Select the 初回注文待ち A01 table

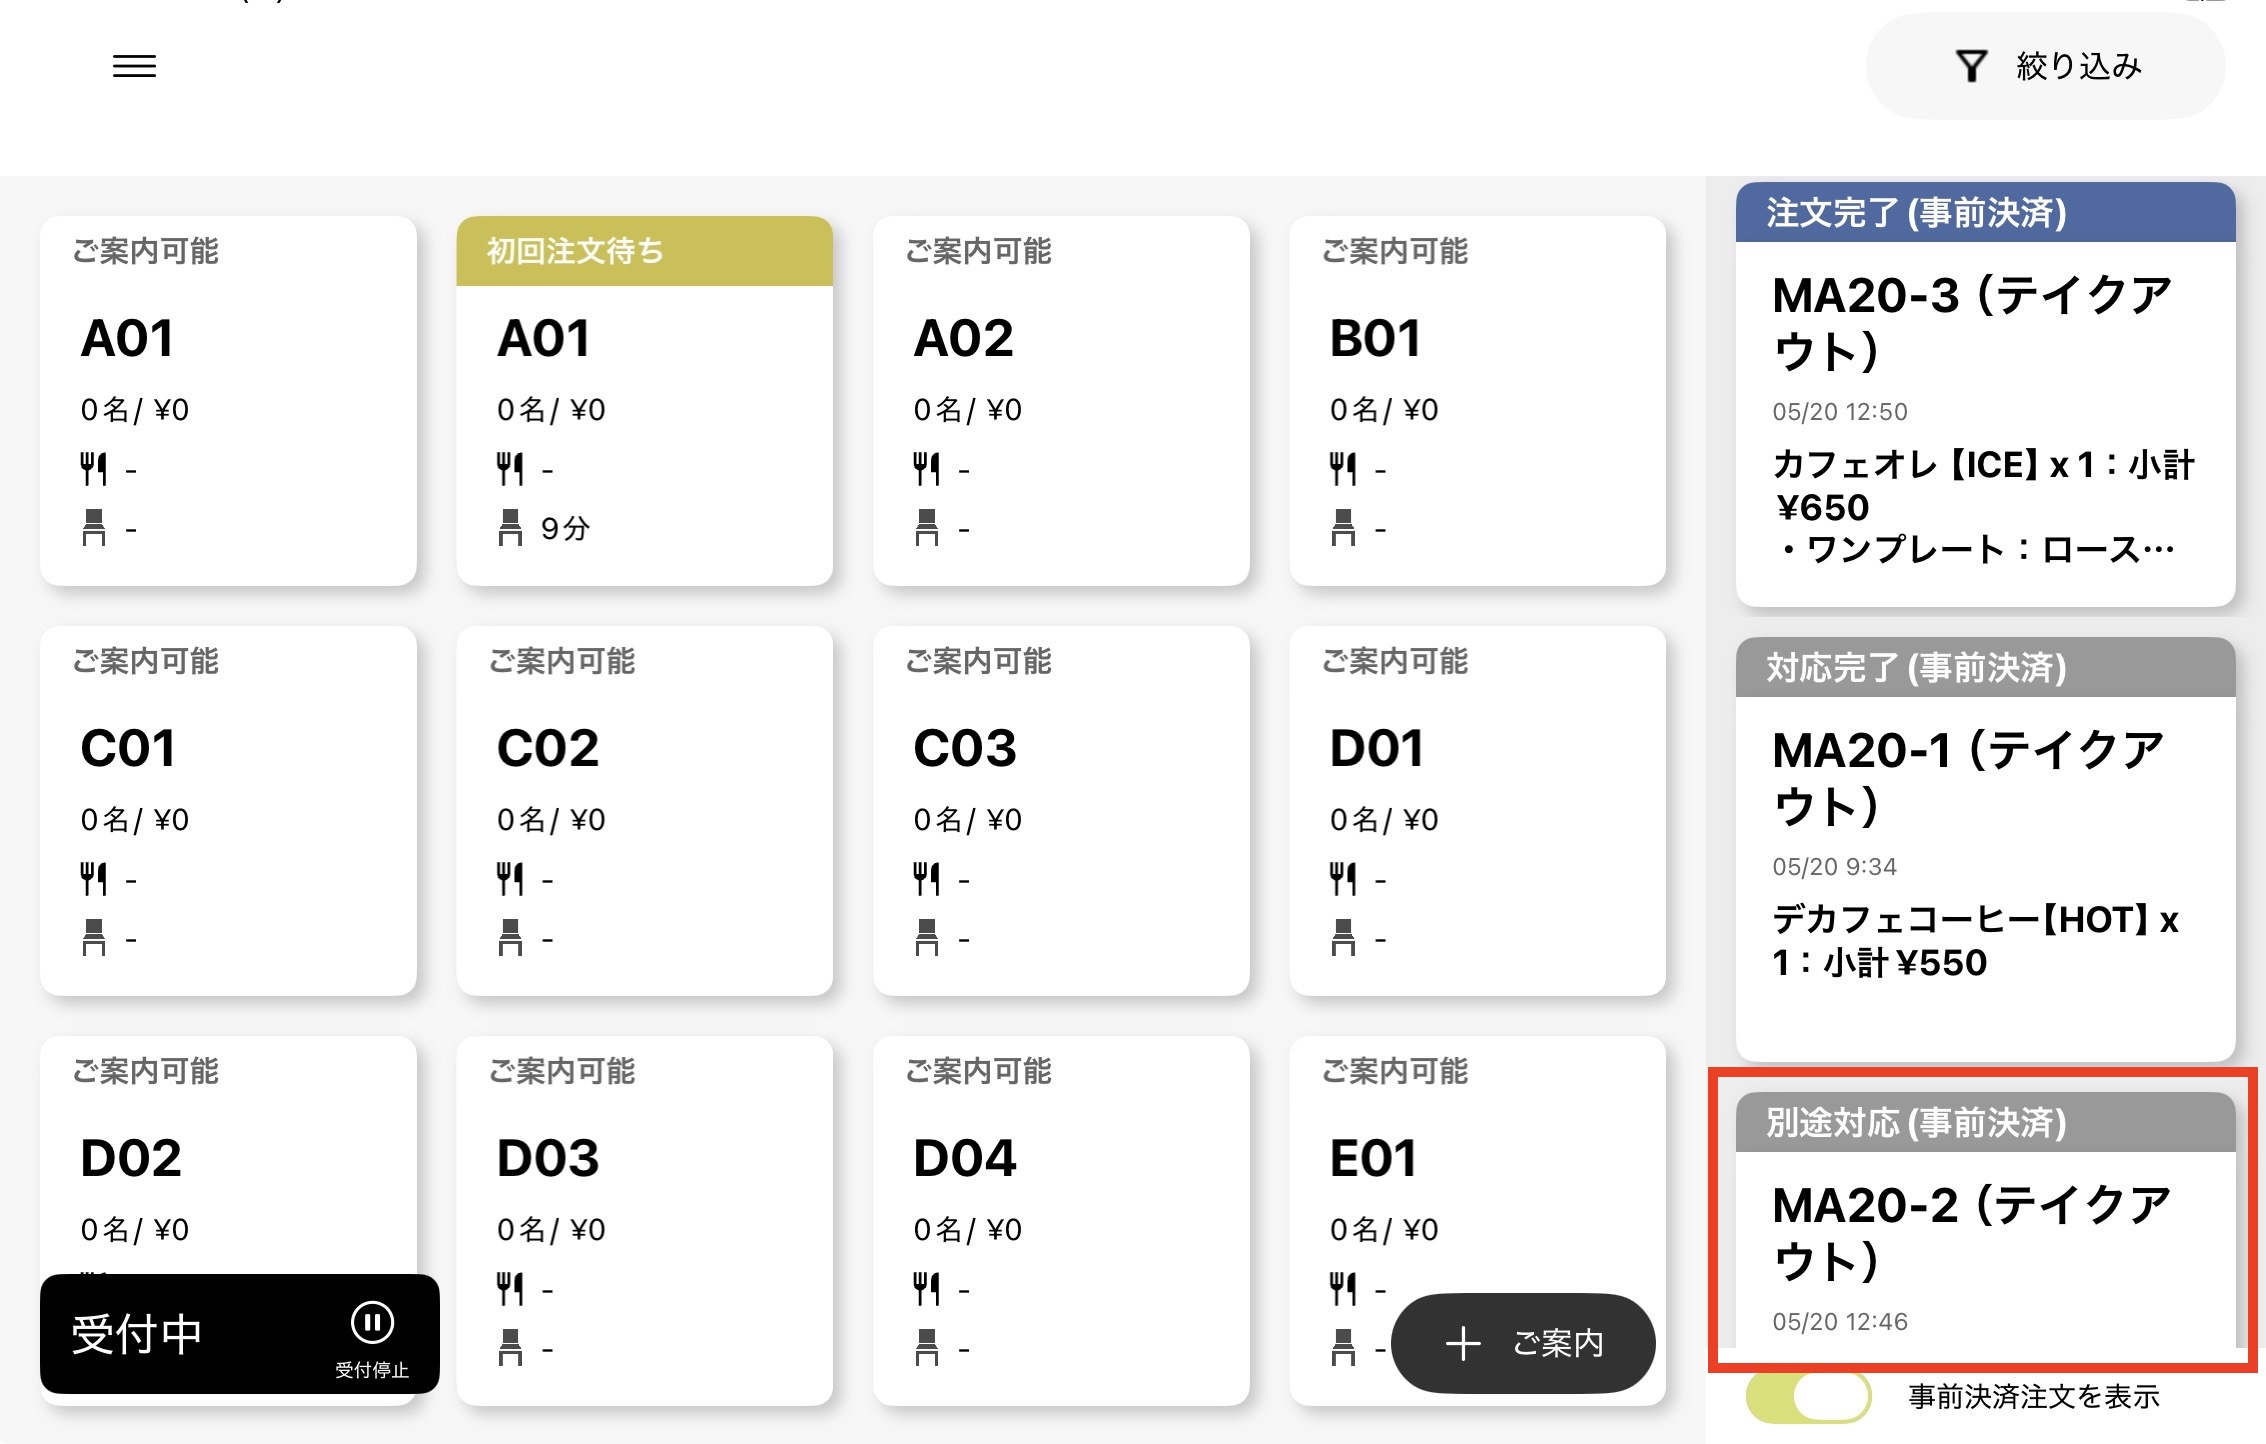pos(644,401)
